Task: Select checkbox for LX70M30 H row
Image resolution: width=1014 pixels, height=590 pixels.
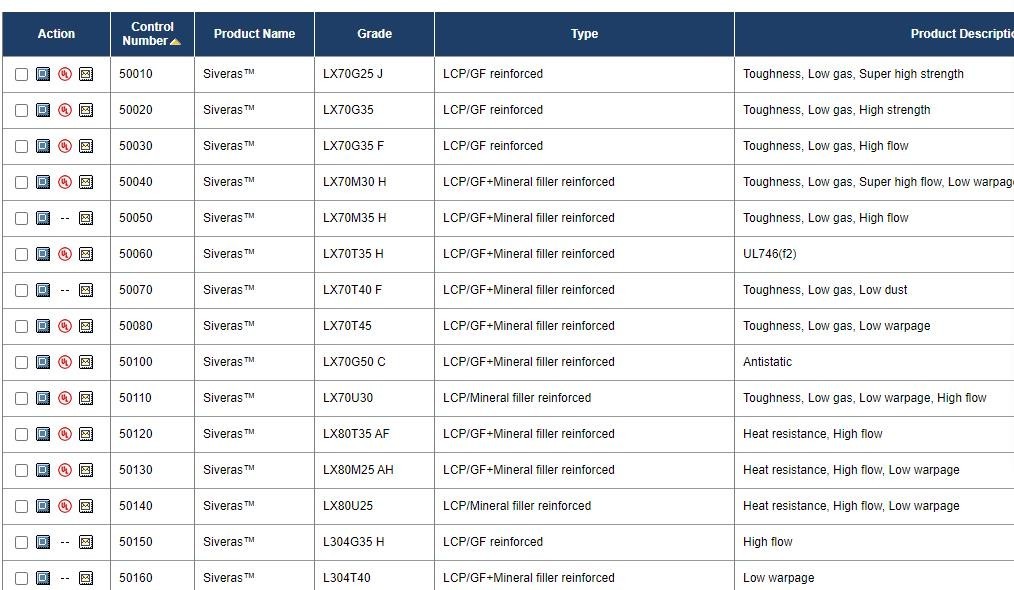Action: 21,182
